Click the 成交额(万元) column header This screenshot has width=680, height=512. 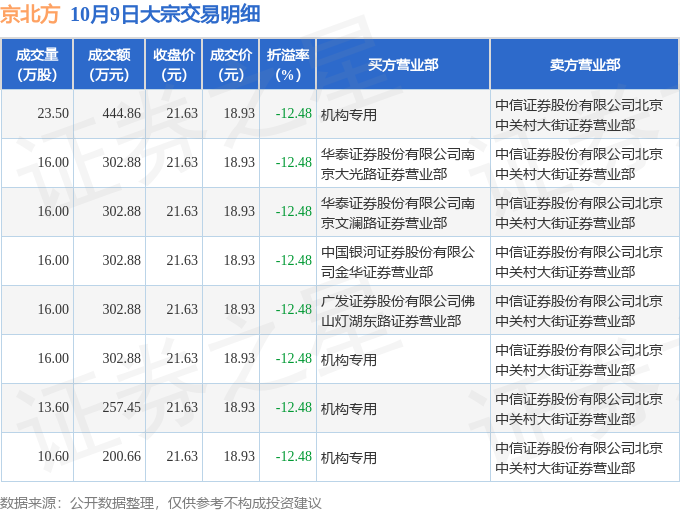click(x=109, y=64)
